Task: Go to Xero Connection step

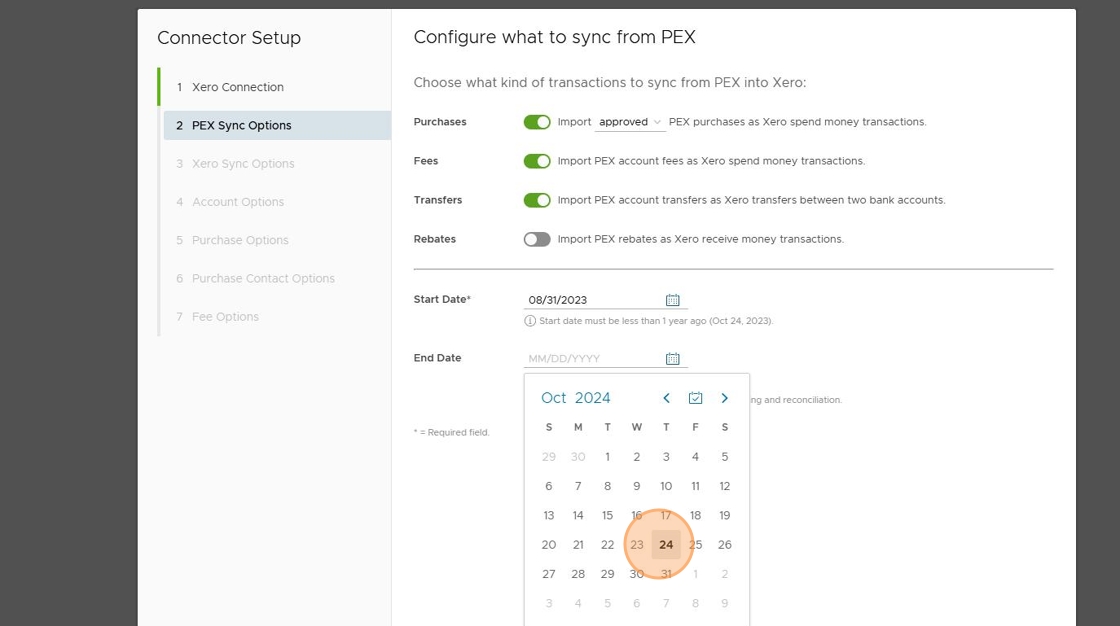Action: [238, 87]
